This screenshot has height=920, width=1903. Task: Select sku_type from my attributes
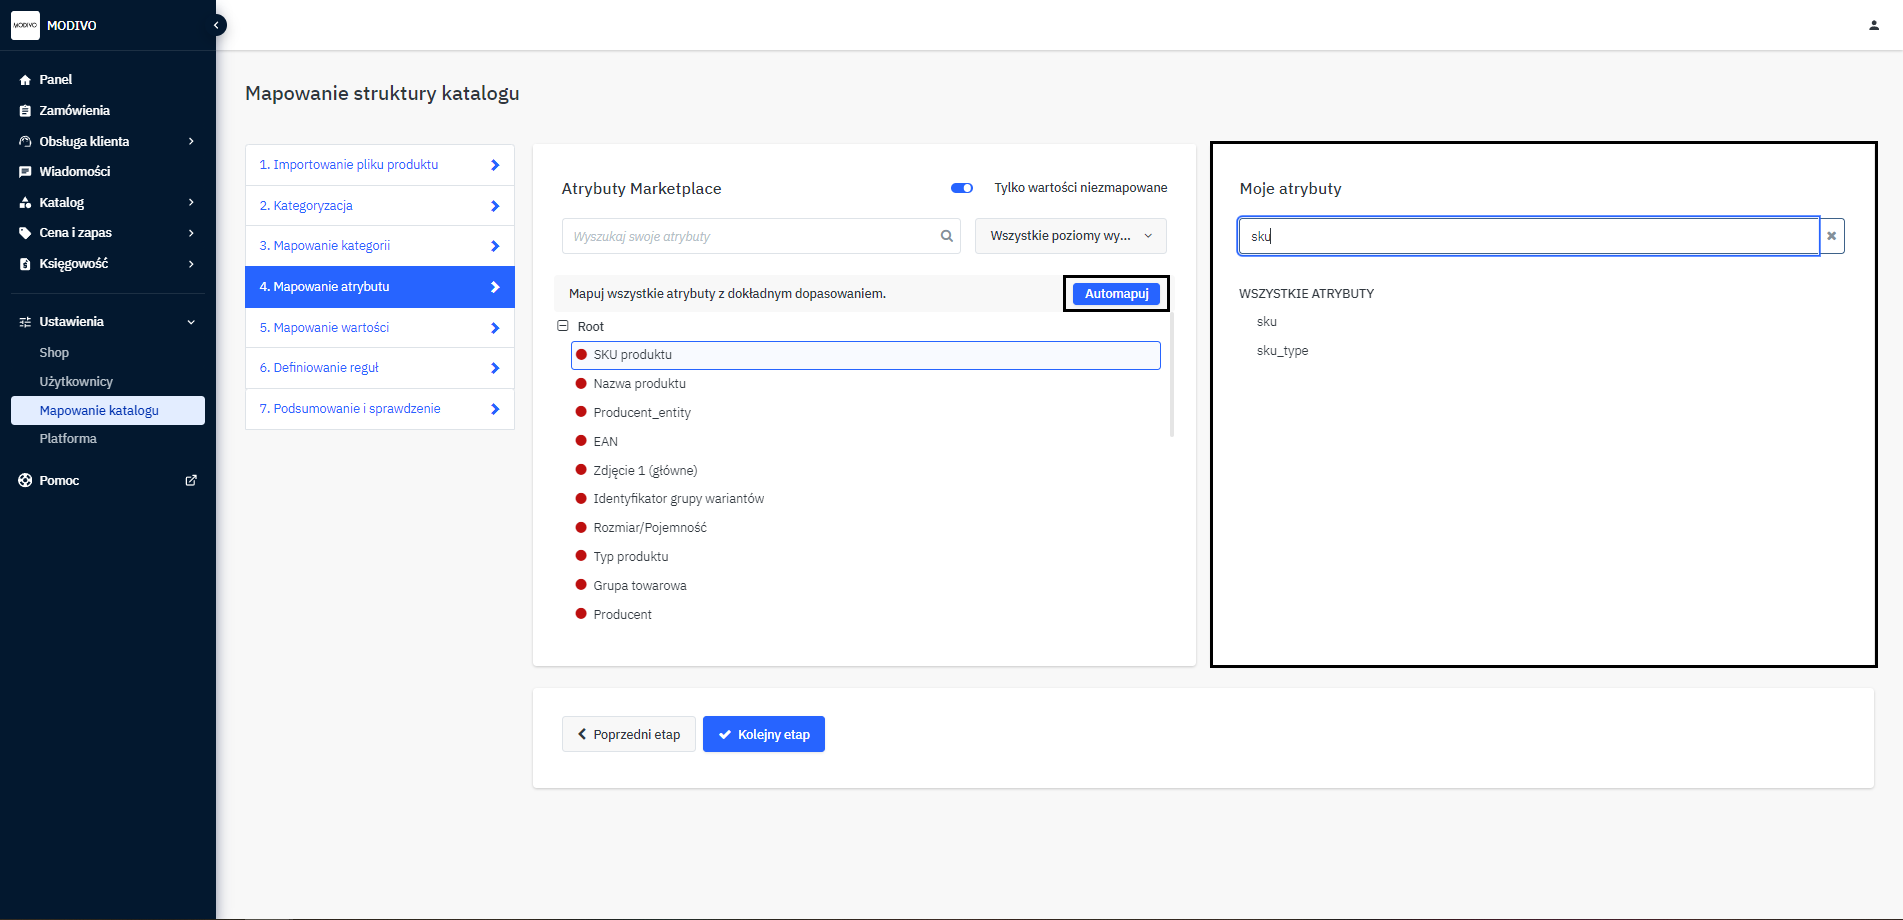pos(1282,351)
